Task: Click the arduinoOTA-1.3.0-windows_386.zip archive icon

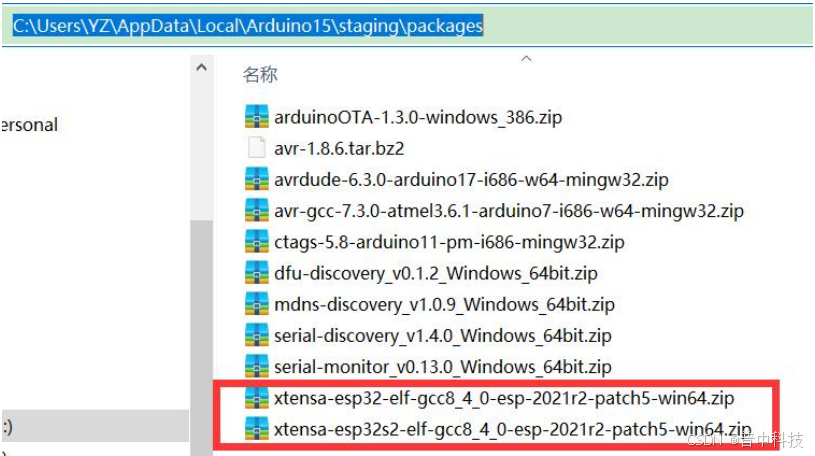Action: (256, 116)
